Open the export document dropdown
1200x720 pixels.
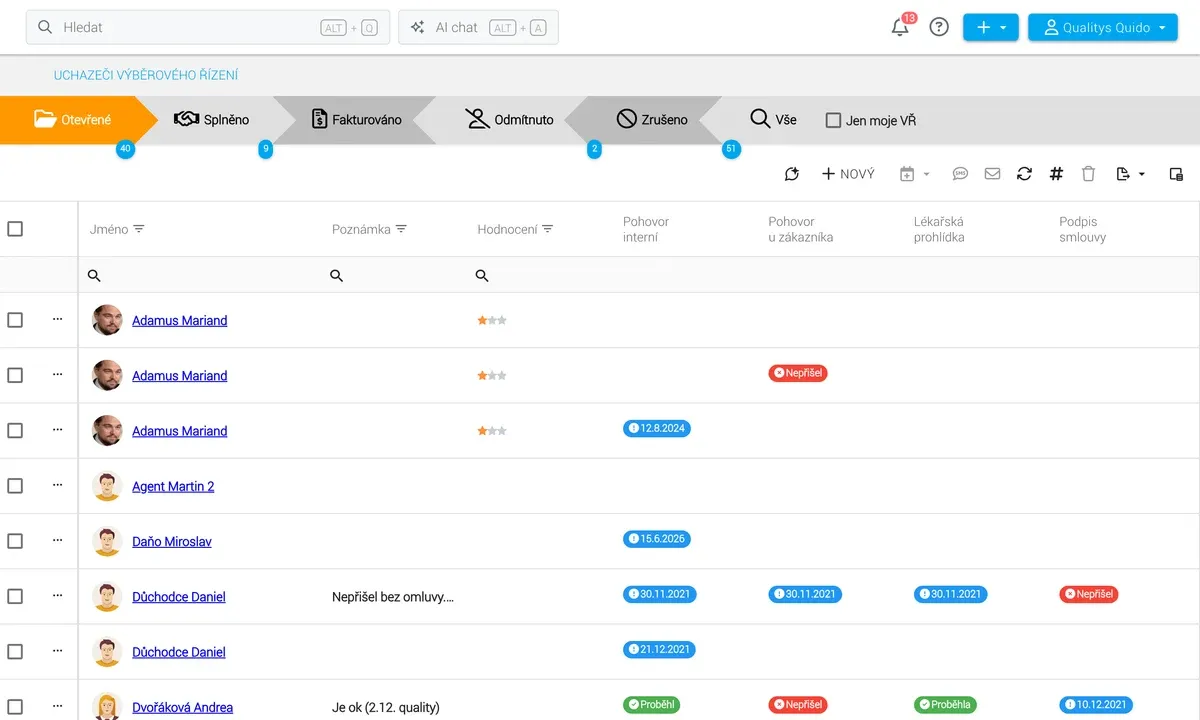1130,174
